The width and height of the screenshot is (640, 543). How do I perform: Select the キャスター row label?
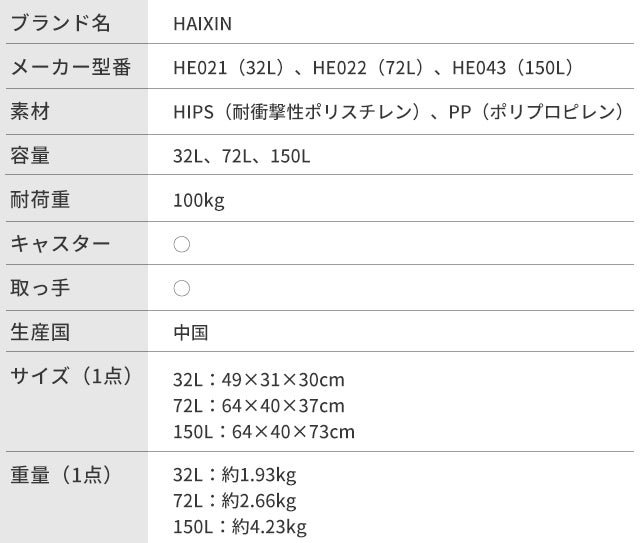[60, 244]
